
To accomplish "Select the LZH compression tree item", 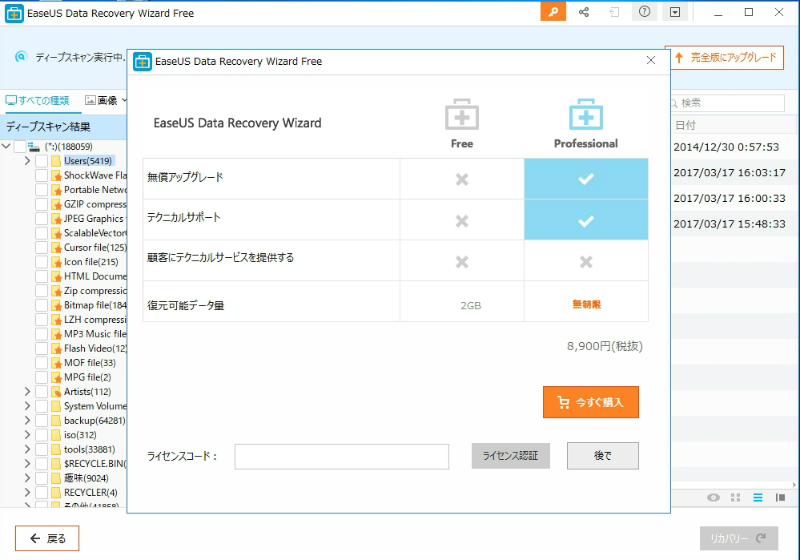I will (x=95, y=320).
